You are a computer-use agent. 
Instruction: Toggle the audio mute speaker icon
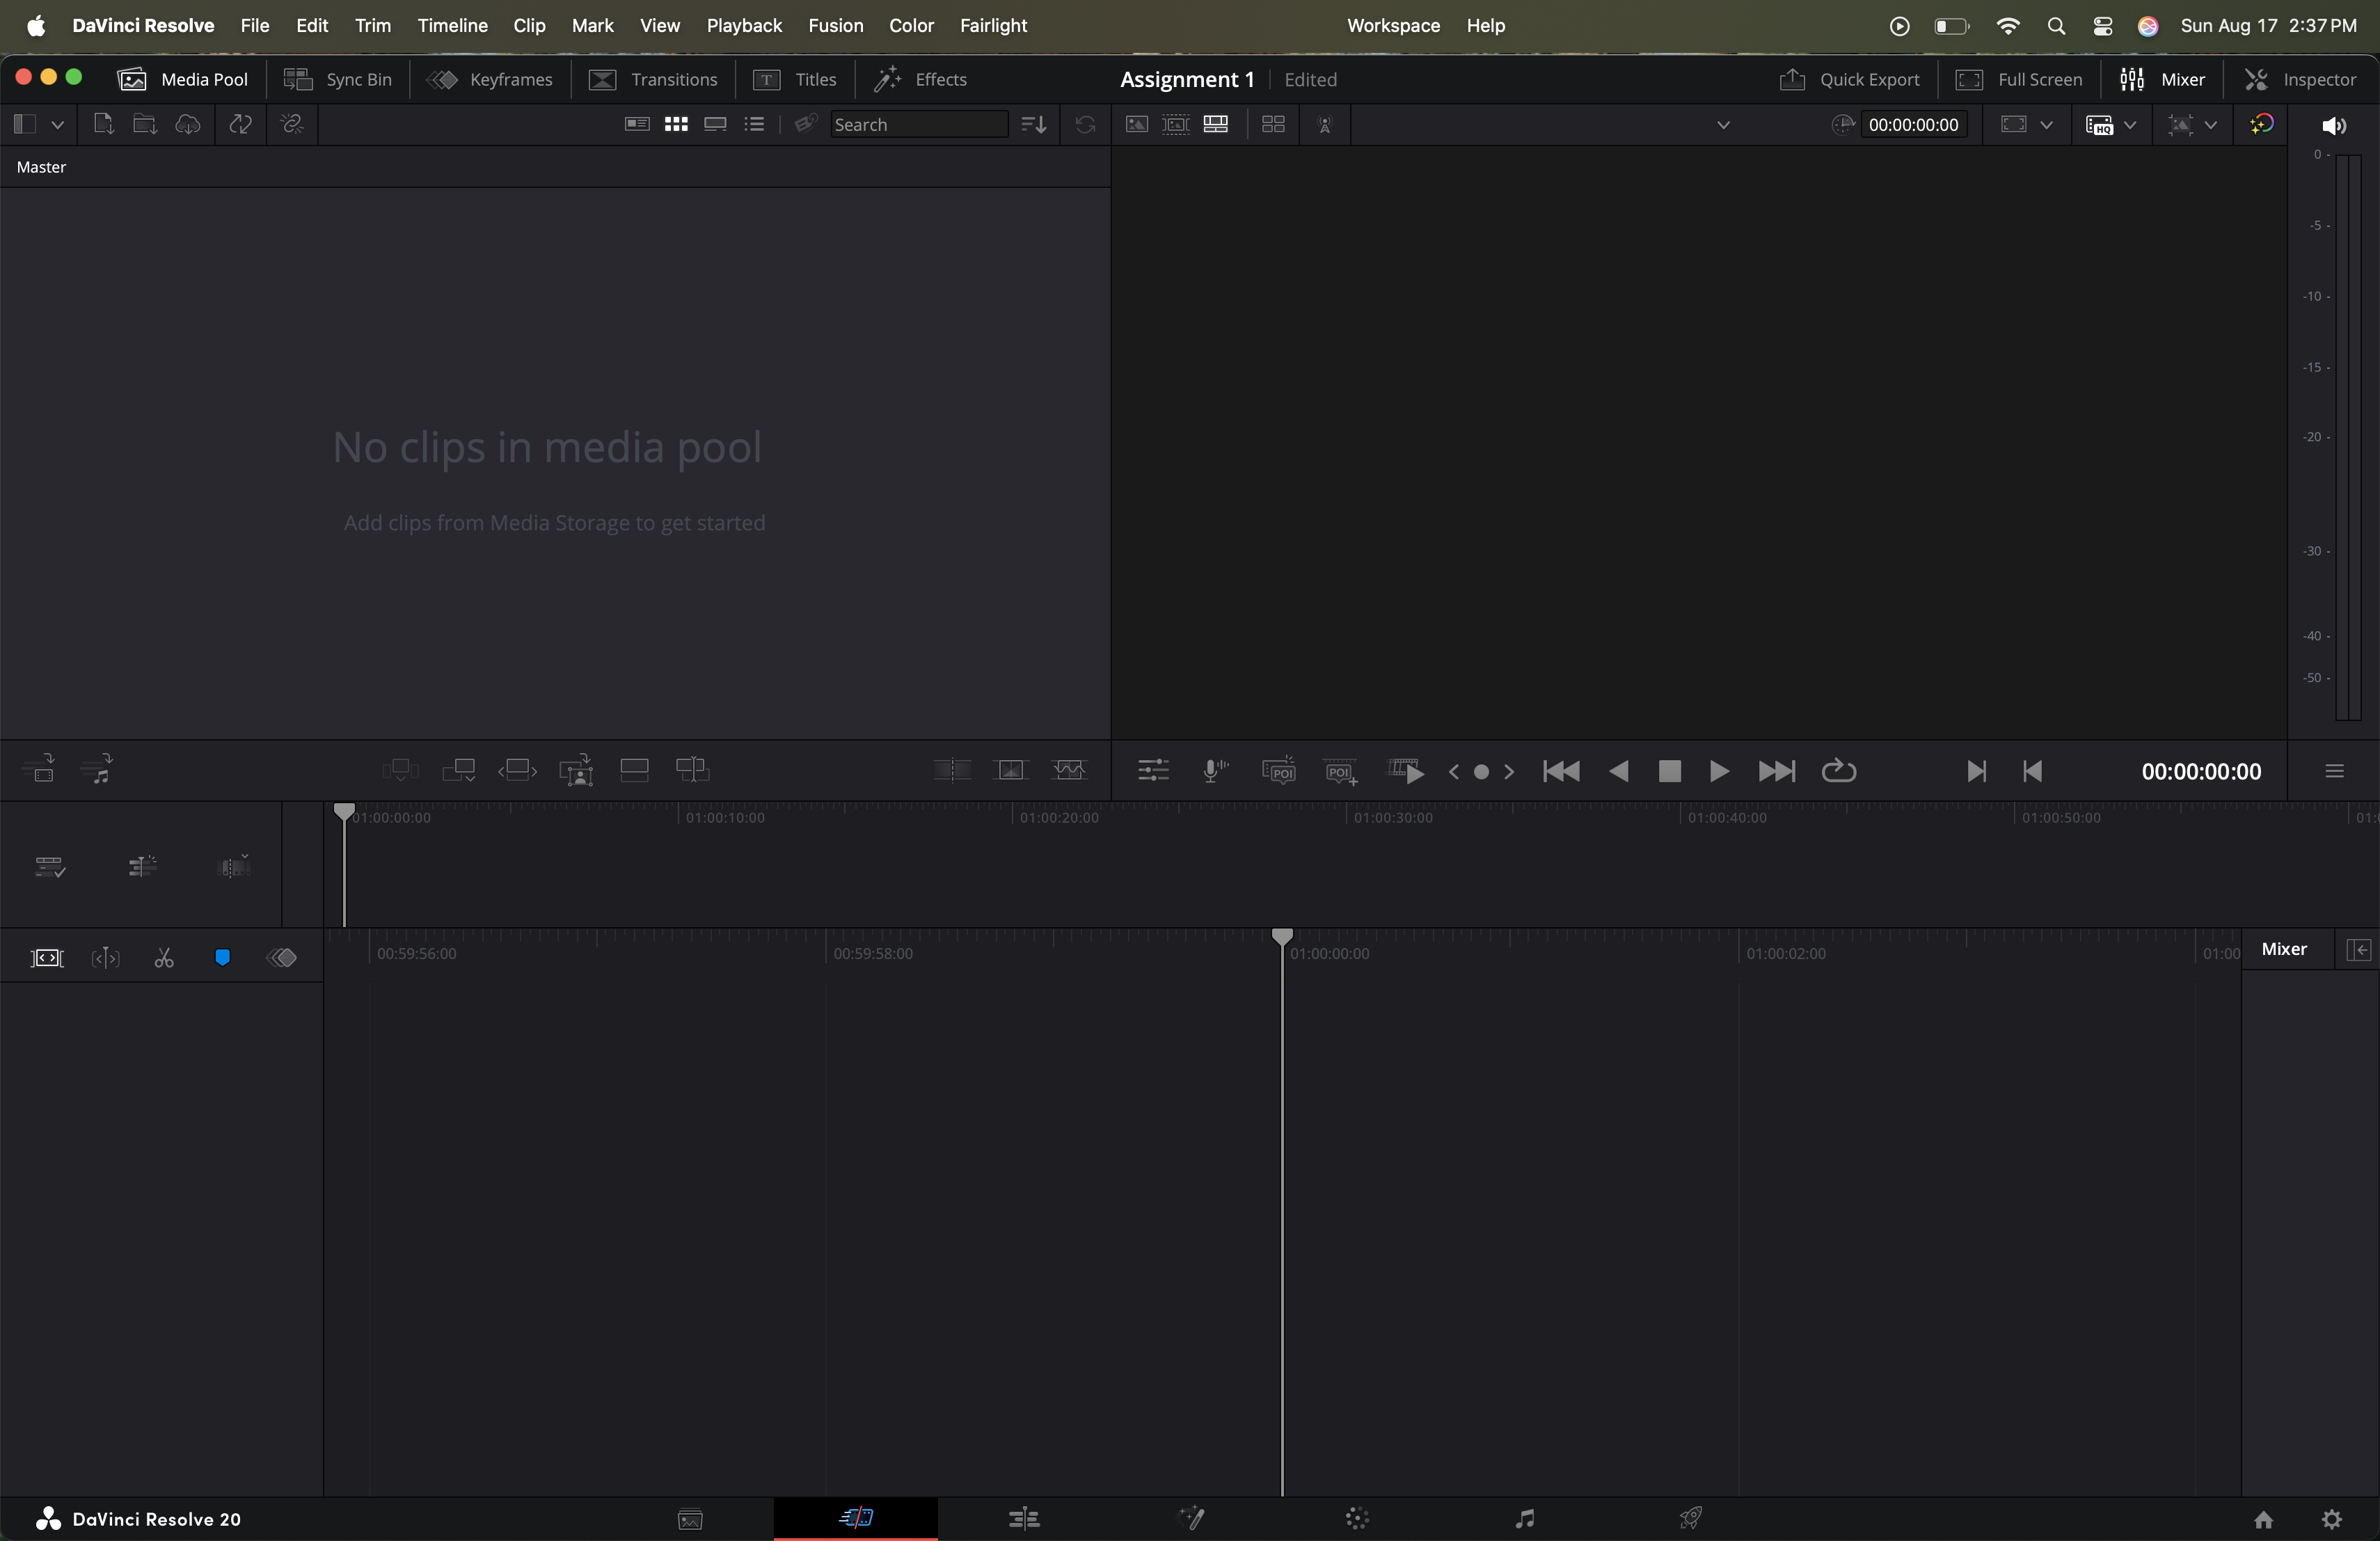tap(2333, 125)
